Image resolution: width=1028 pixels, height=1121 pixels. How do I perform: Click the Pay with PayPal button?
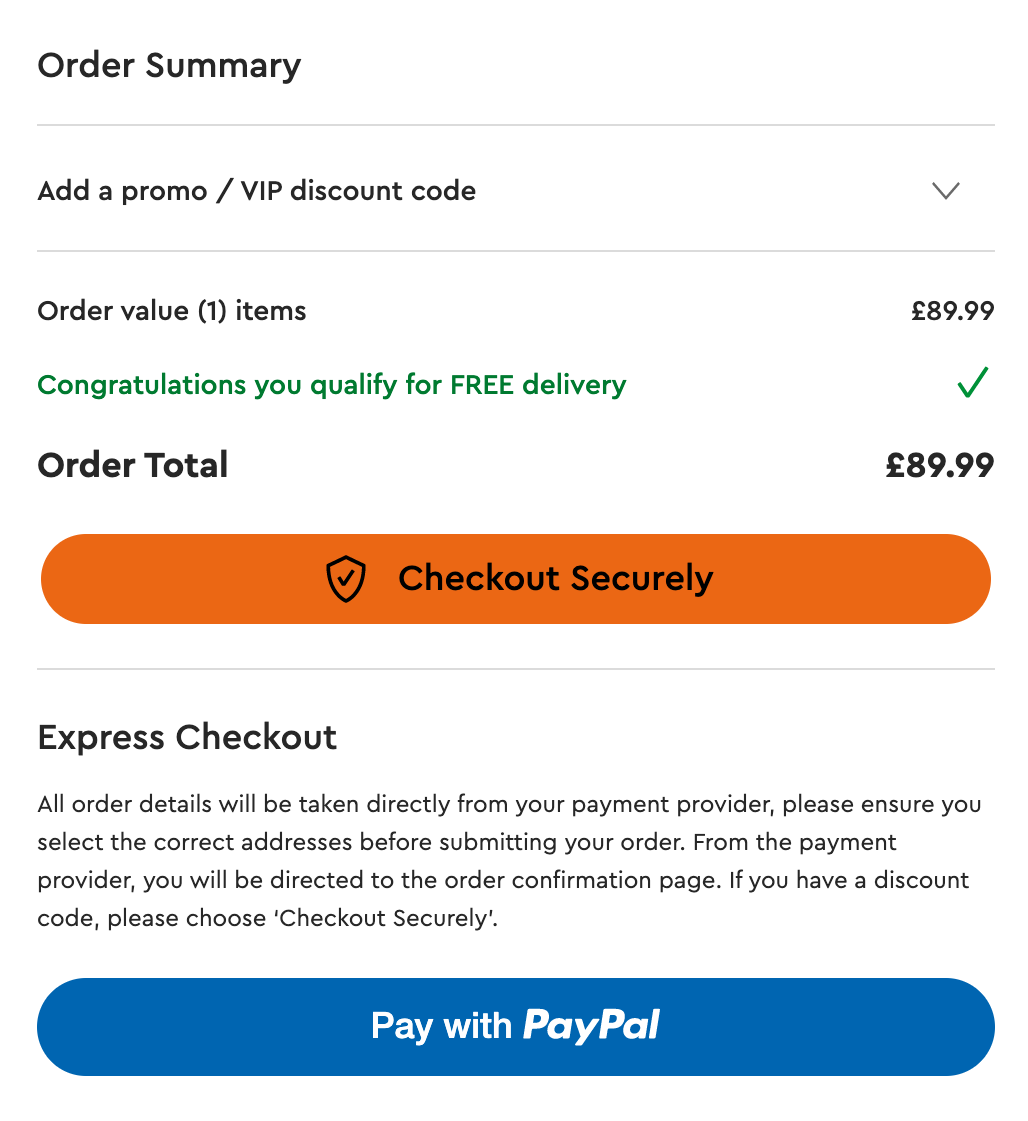point(514,1026)
